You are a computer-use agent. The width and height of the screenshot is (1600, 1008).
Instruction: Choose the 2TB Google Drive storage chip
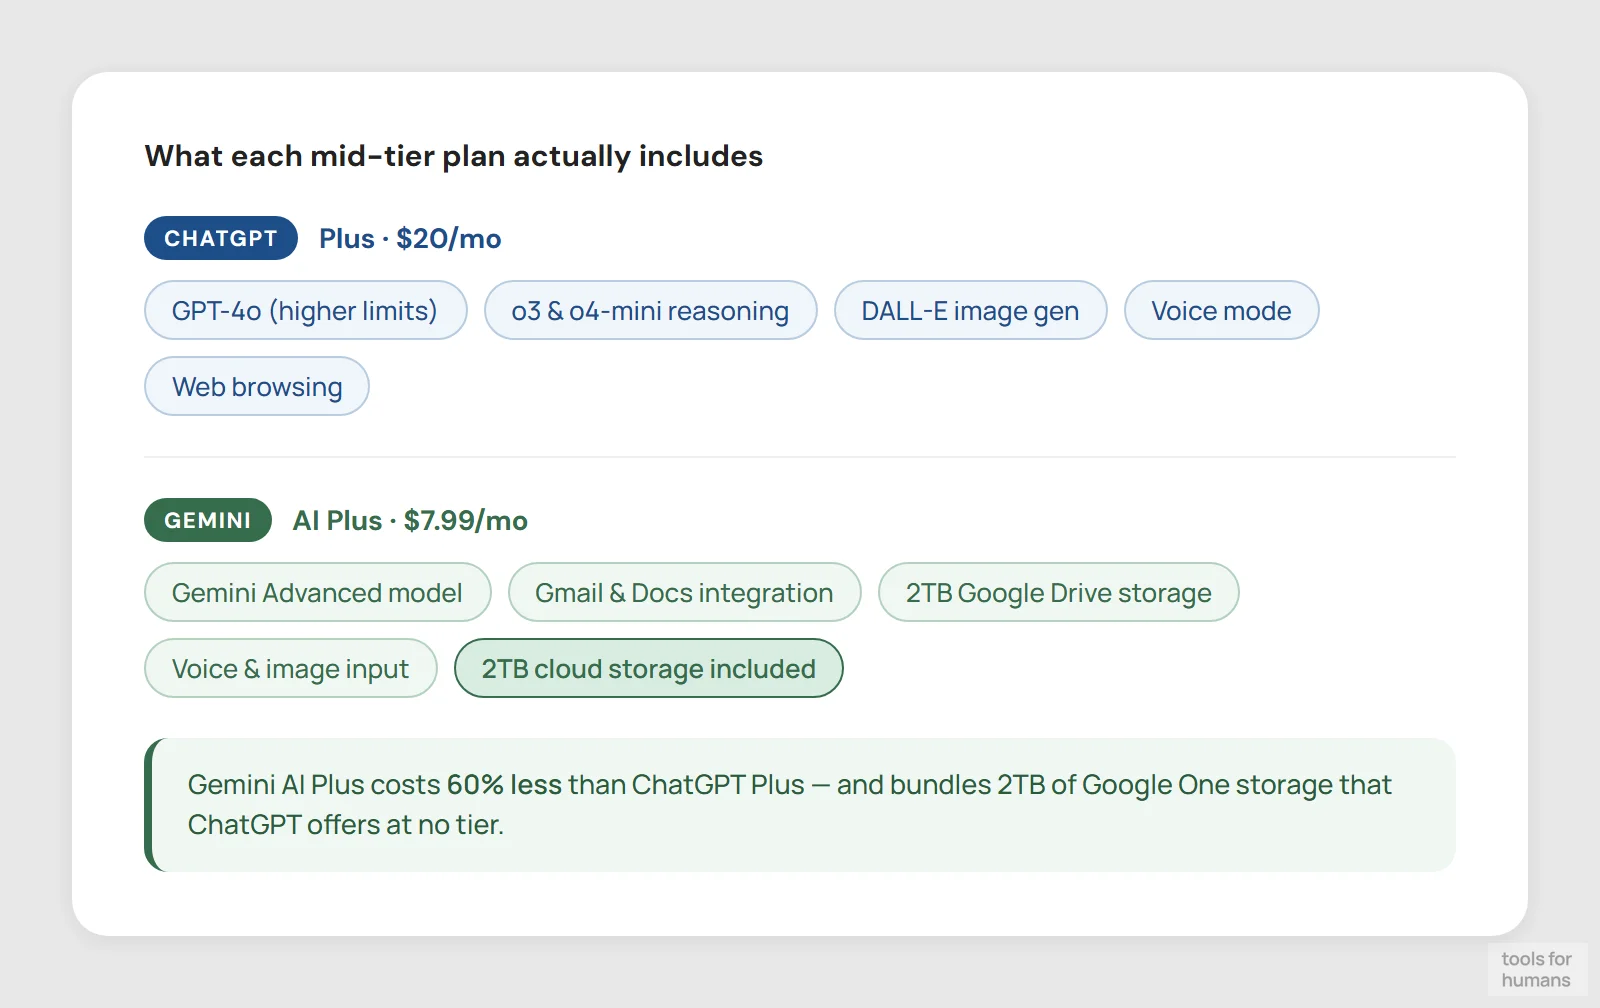pyautogui.click(x=1058, y=593)
